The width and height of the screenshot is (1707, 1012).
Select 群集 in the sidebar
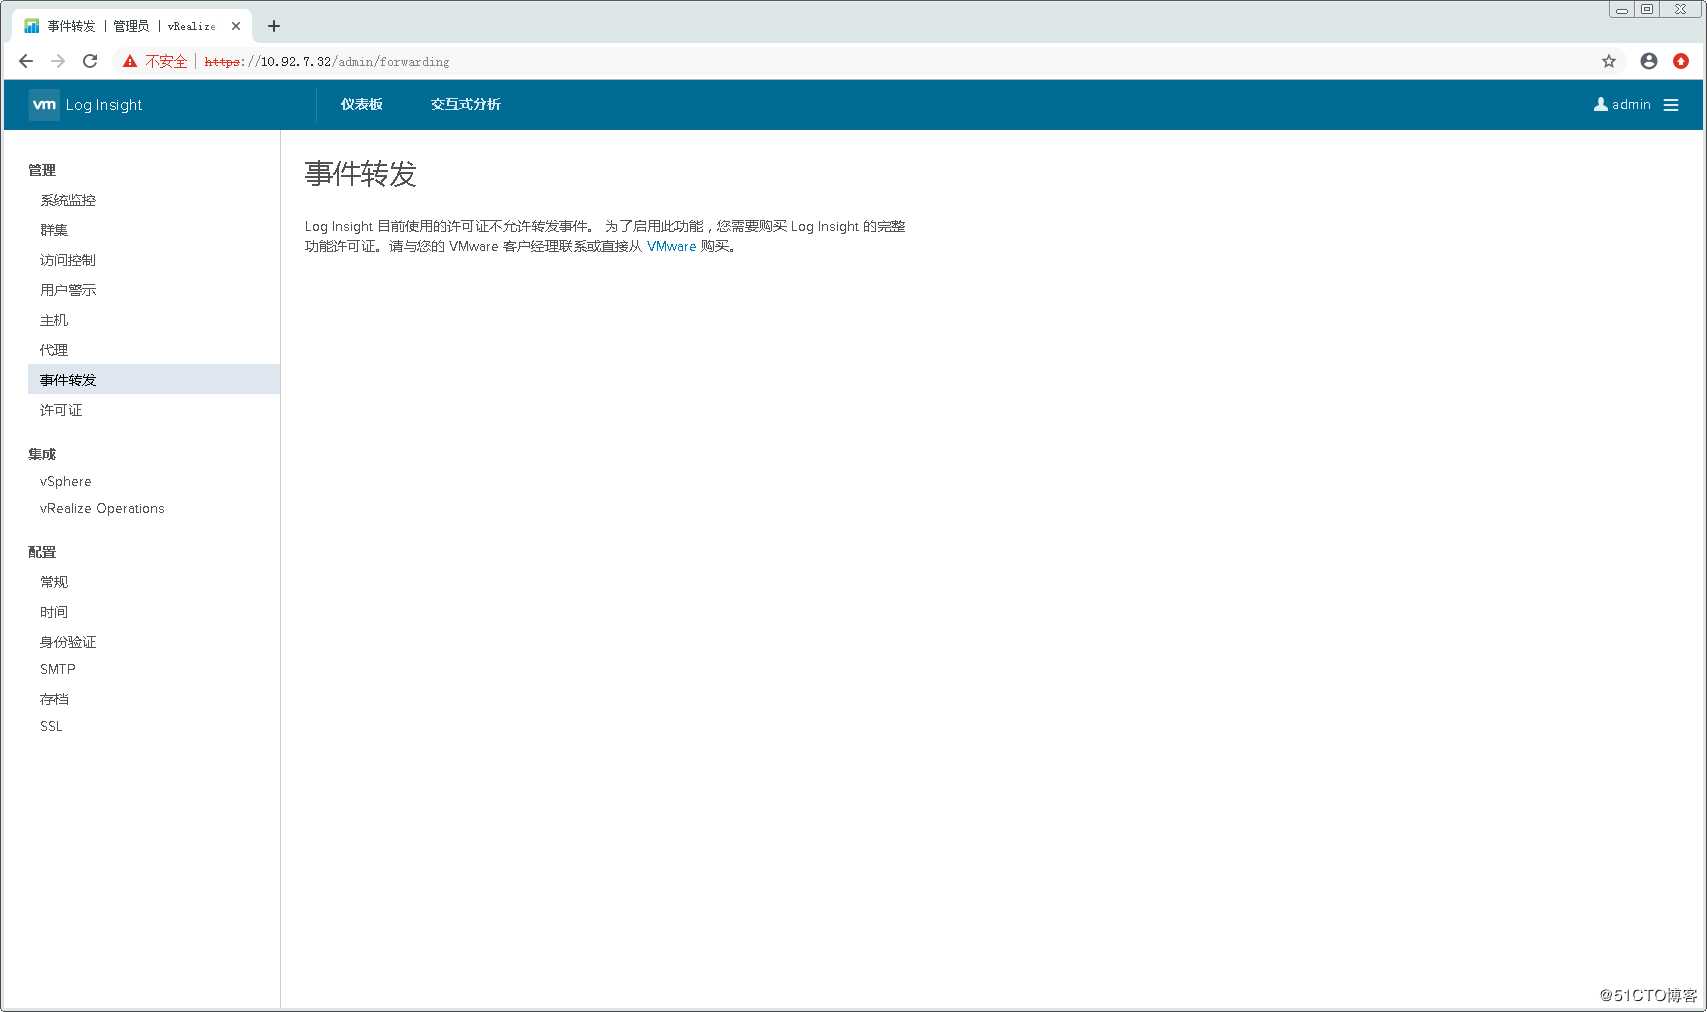(54, 230)
